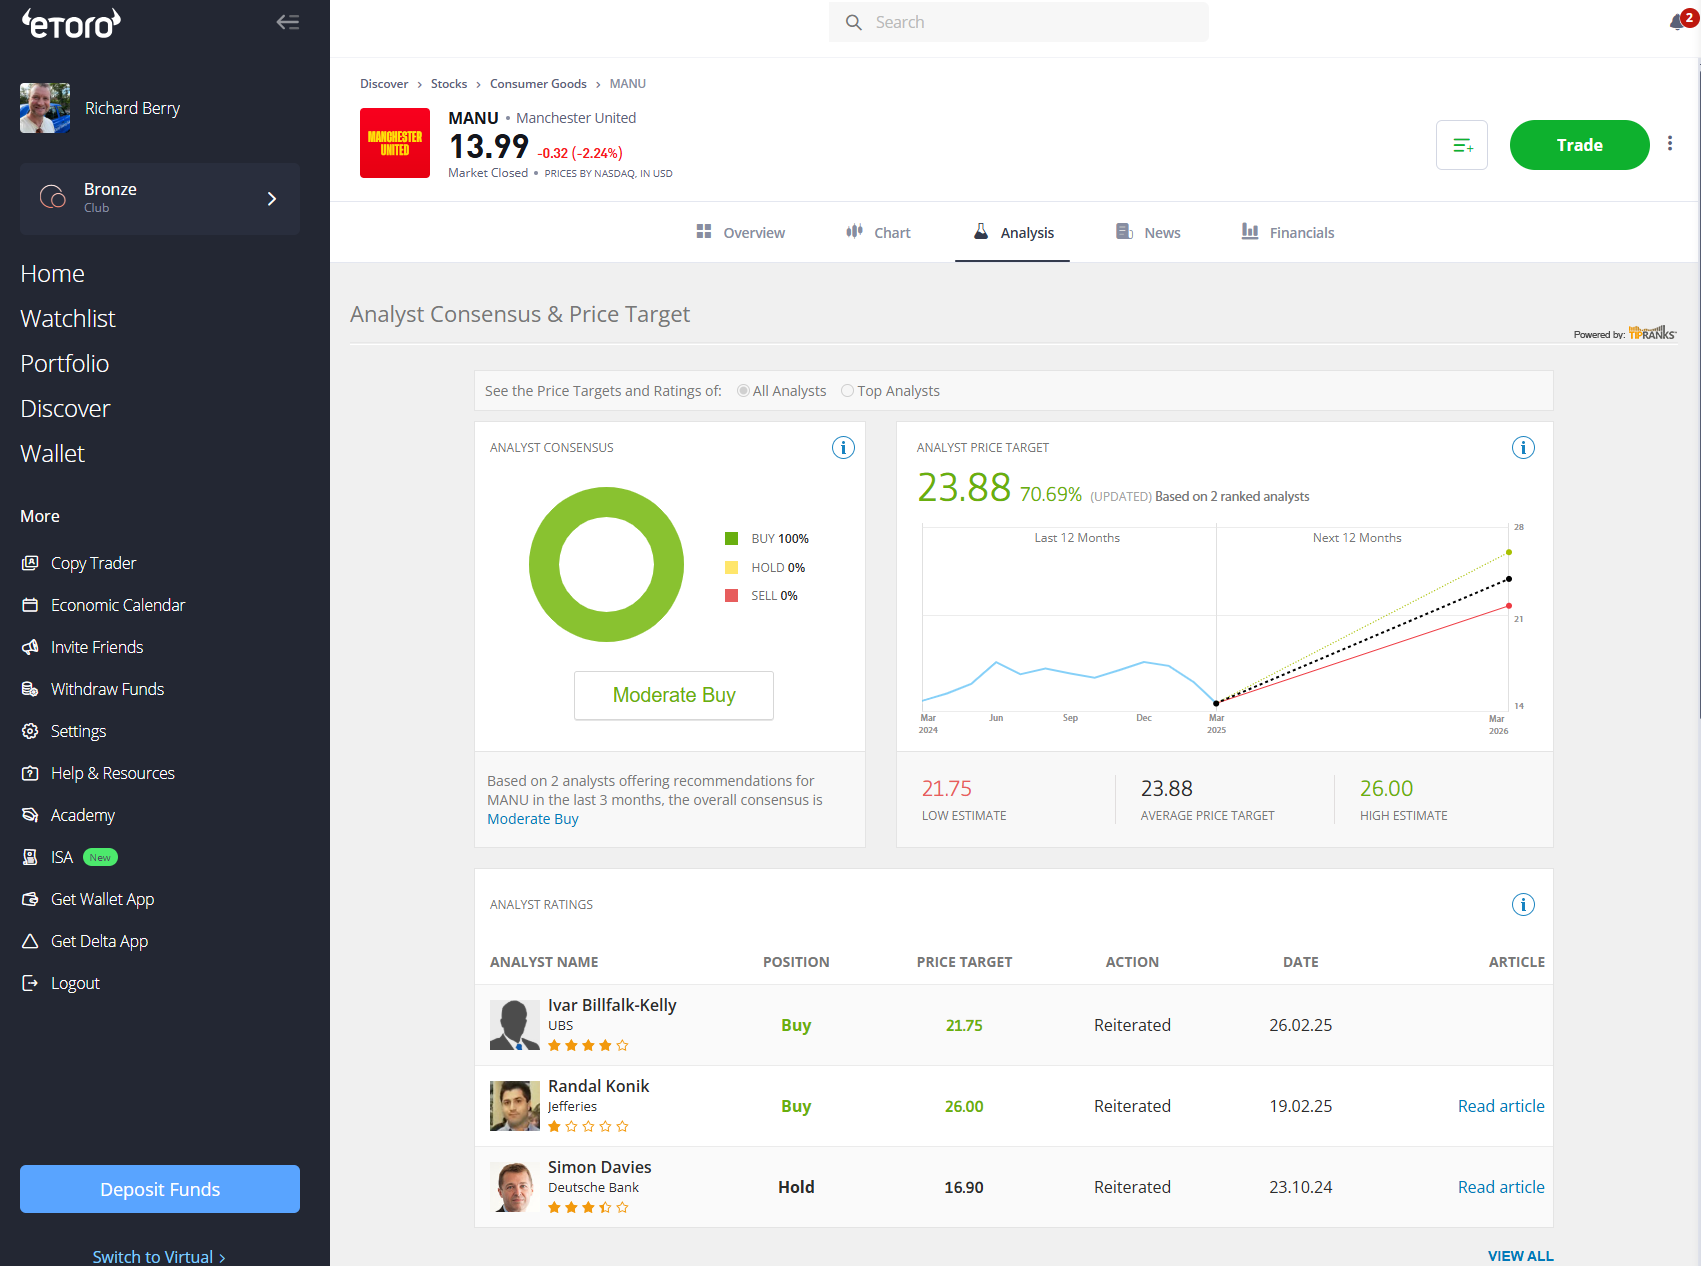This screenshot has width=1701, height=1266.
Task: Open Ivar Billfalk-Kelly analyst photo
Action: [515, 1025]
